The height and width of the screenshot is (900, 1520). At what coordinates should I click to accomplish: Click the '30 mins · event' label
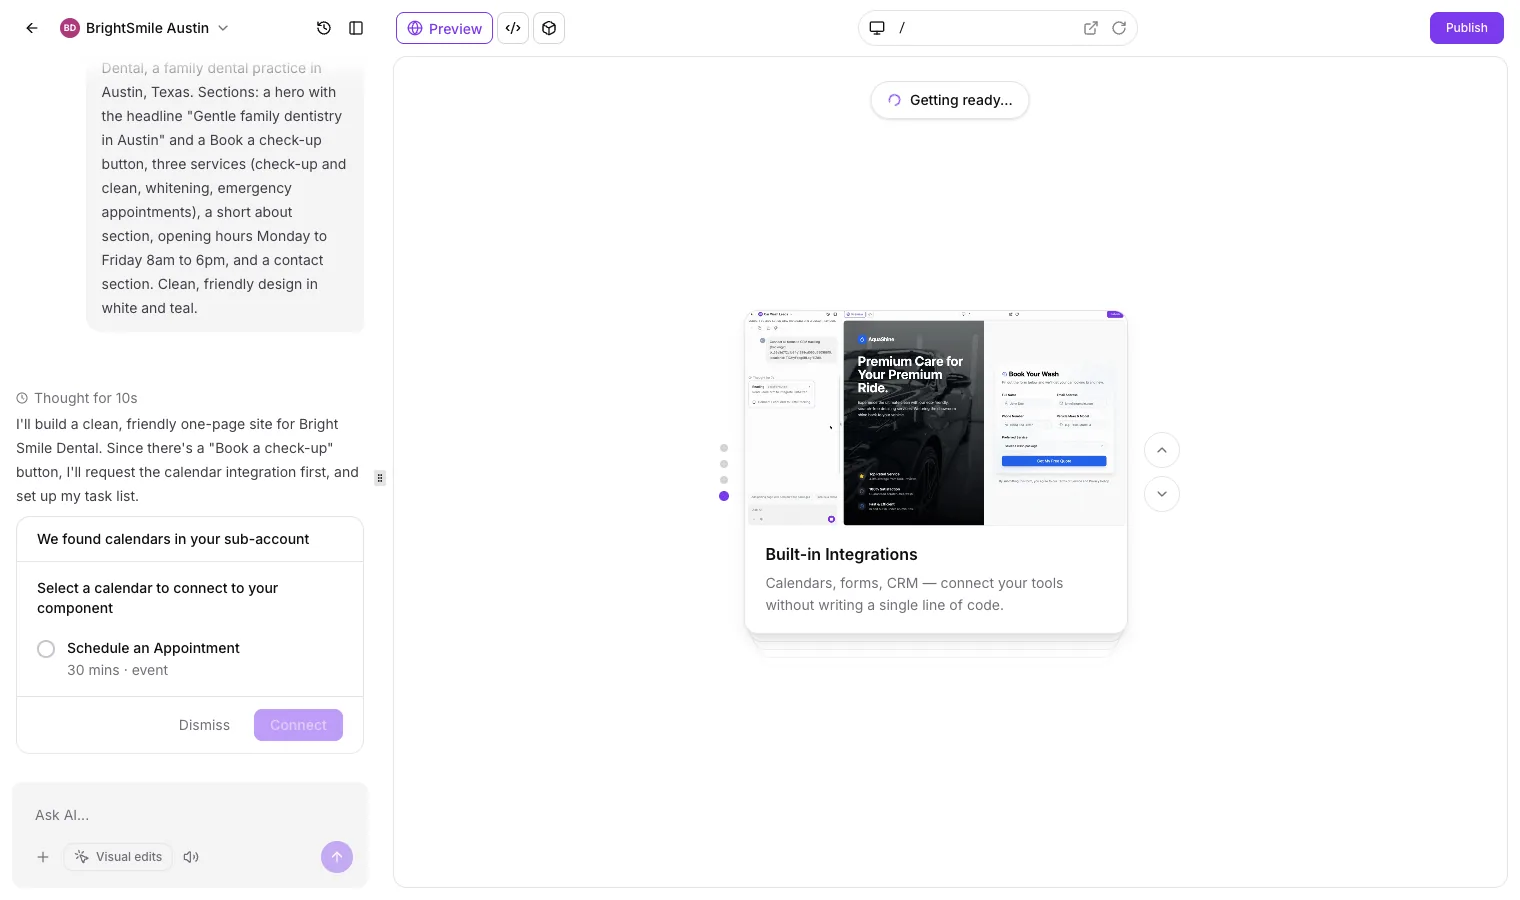(117, 670)
